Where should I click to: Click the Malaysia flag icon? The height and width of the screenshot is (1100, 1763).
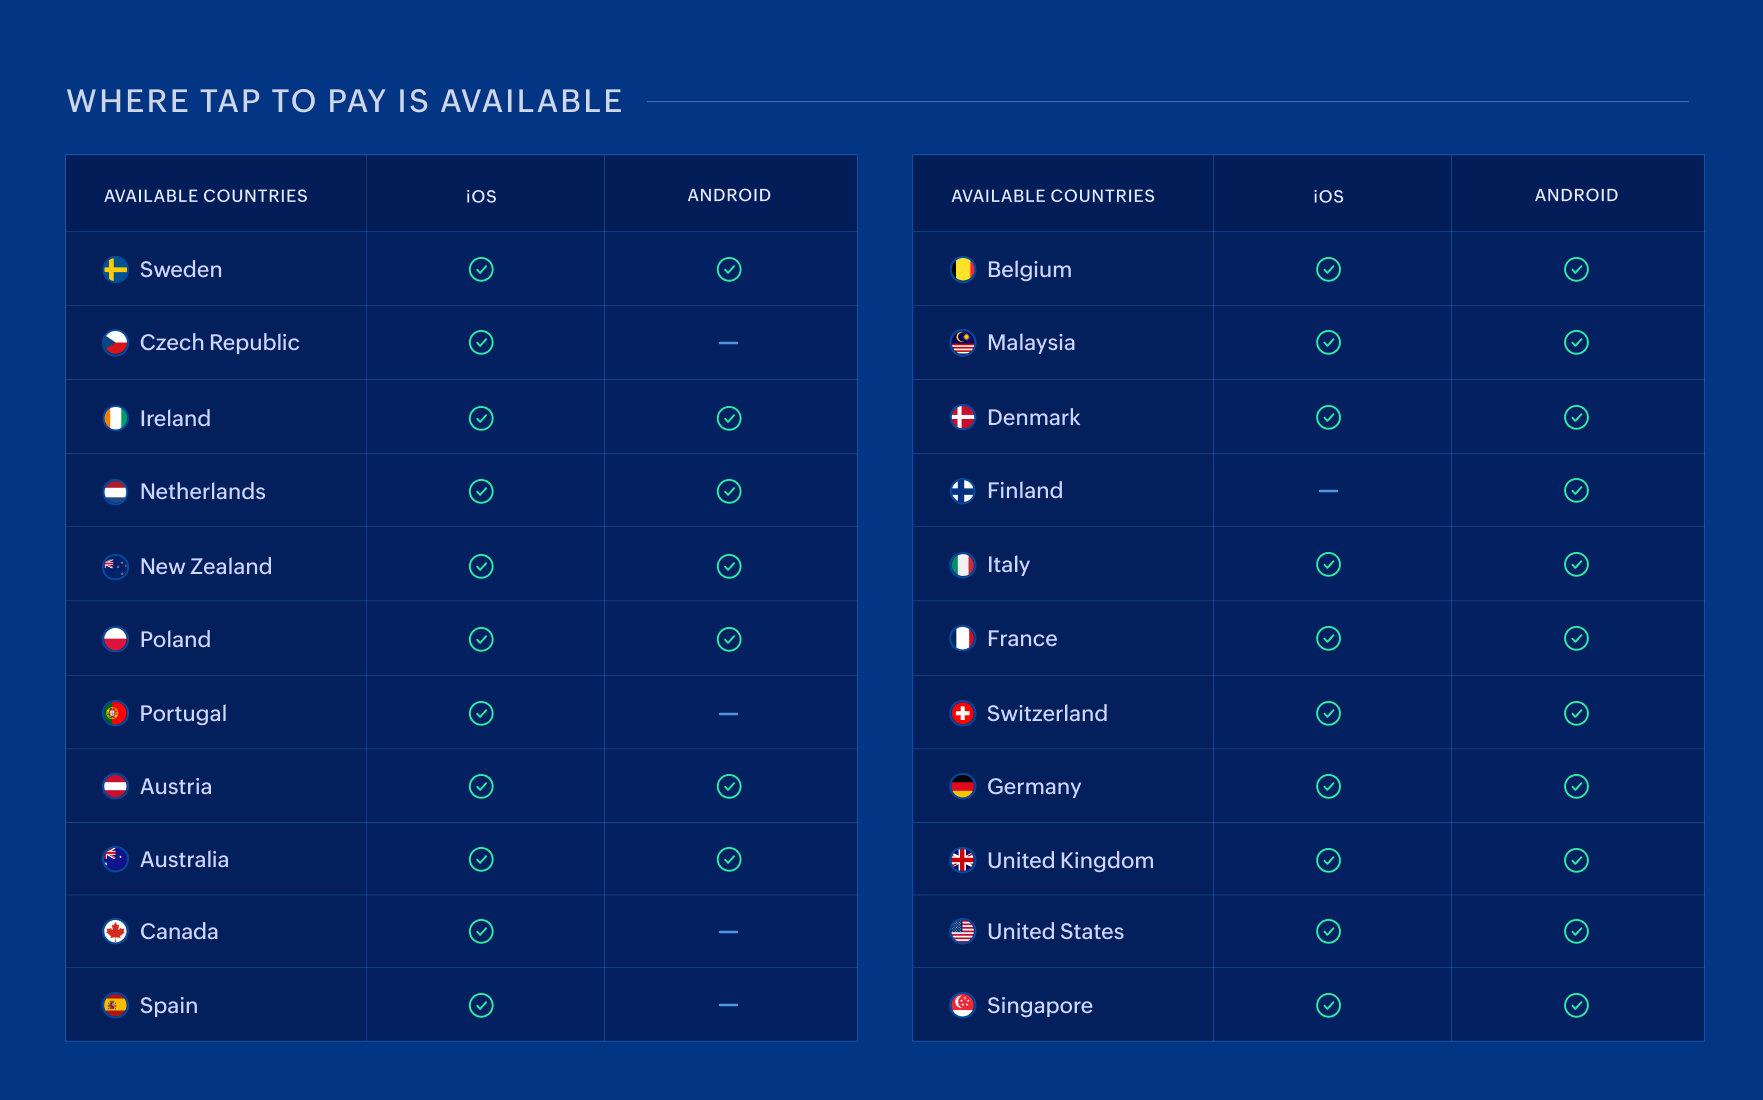click(963, 343)
